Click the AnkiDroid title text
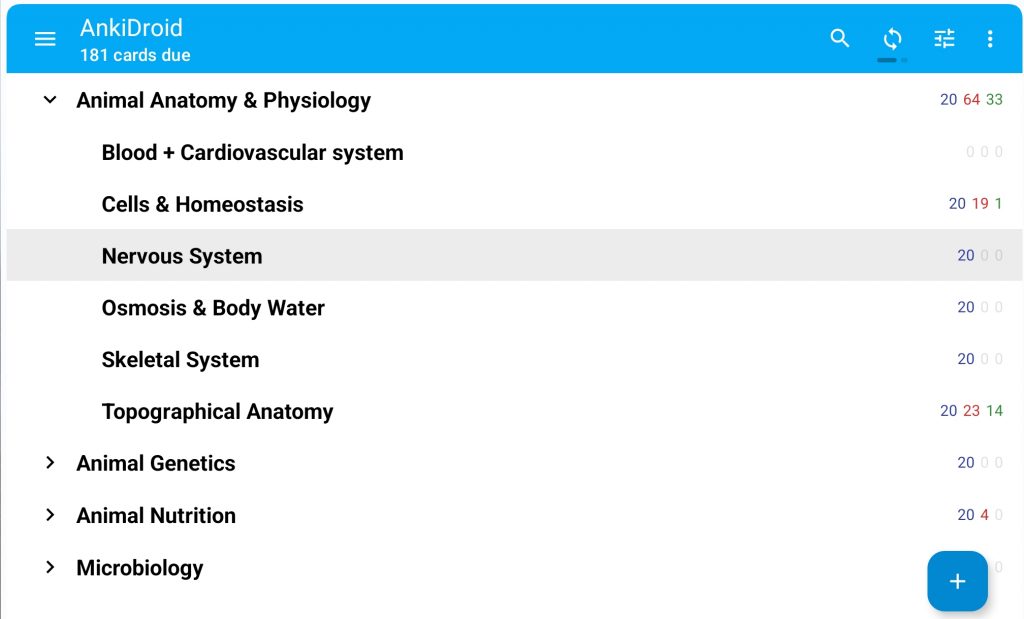Viewport: 1024px width, 619px height. [x=131, y=28]
